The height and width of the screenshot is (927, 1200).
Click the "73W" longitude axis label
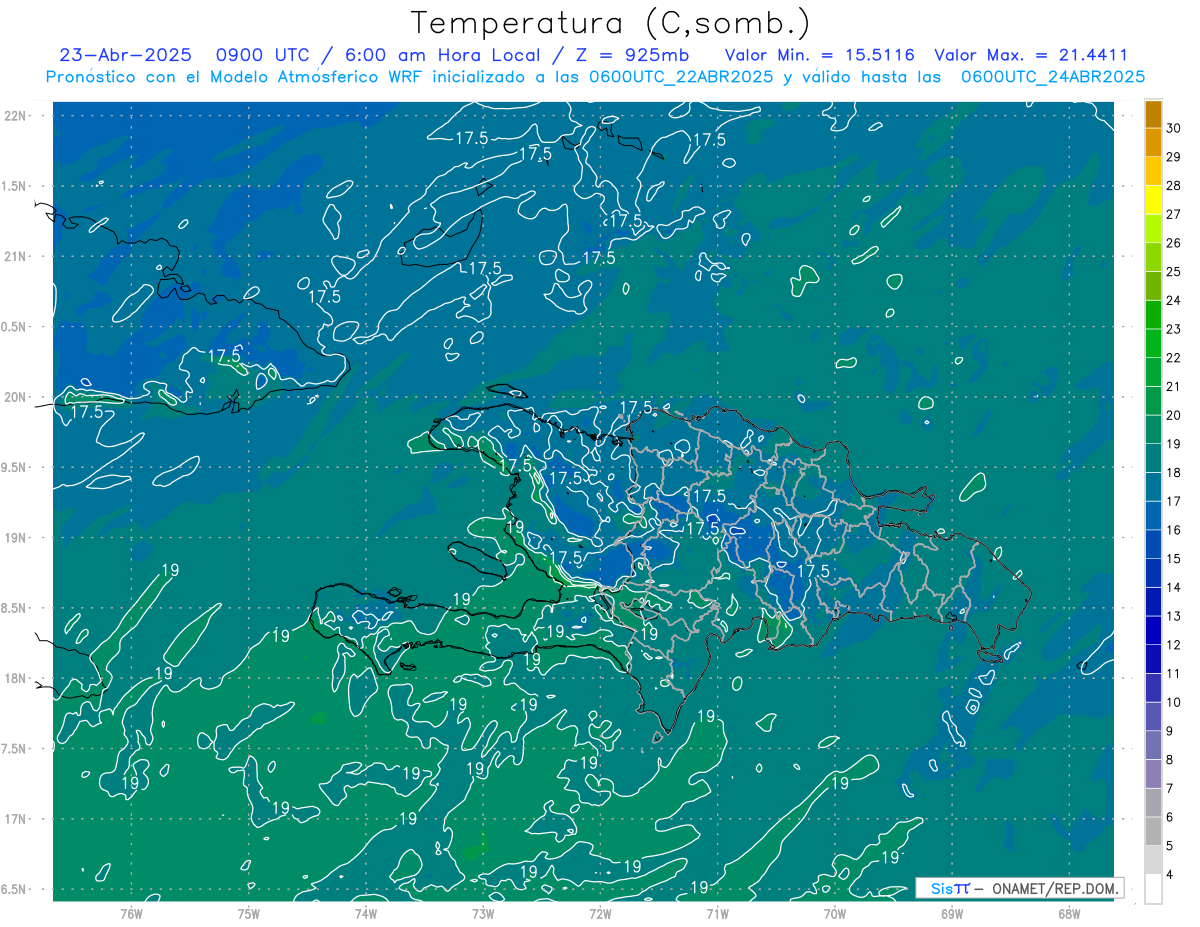[x=483, y=913]
